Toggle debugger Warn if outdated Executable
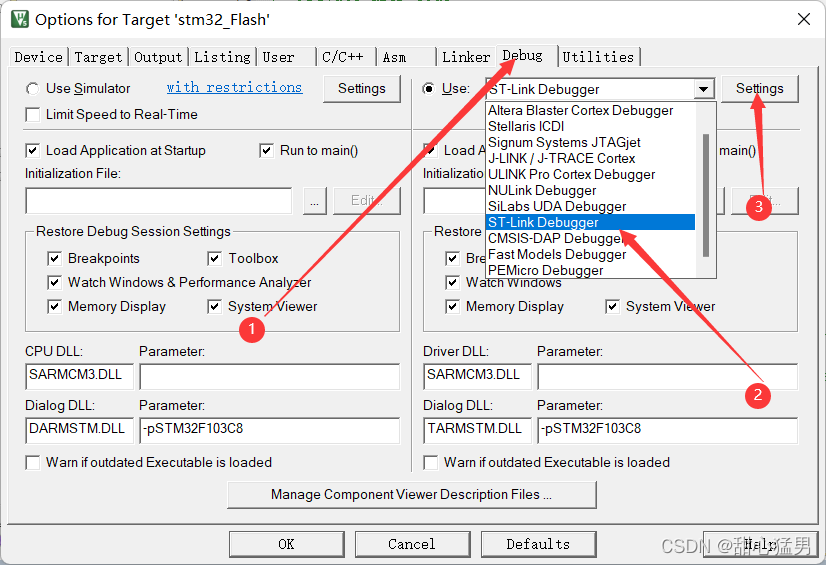Viewport: 826px width, 565px height. (x=431, y=463)
